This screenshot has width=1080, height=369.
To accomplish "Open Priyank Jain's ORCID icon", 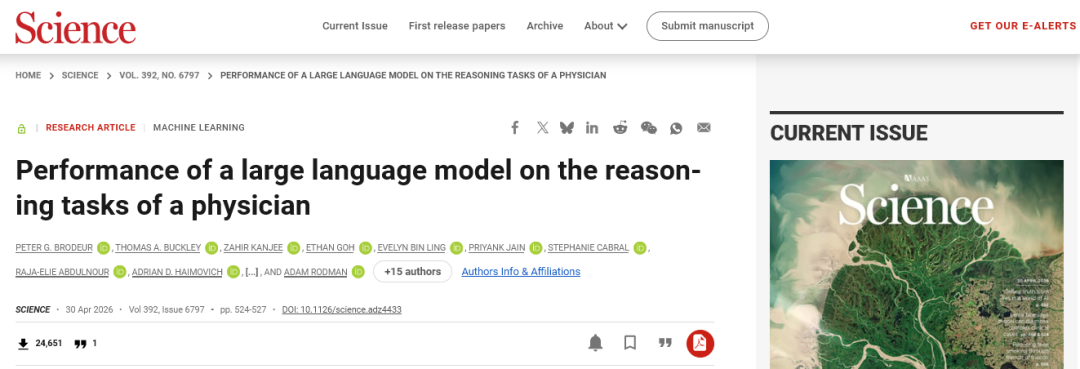I will [x=536, y=248].
